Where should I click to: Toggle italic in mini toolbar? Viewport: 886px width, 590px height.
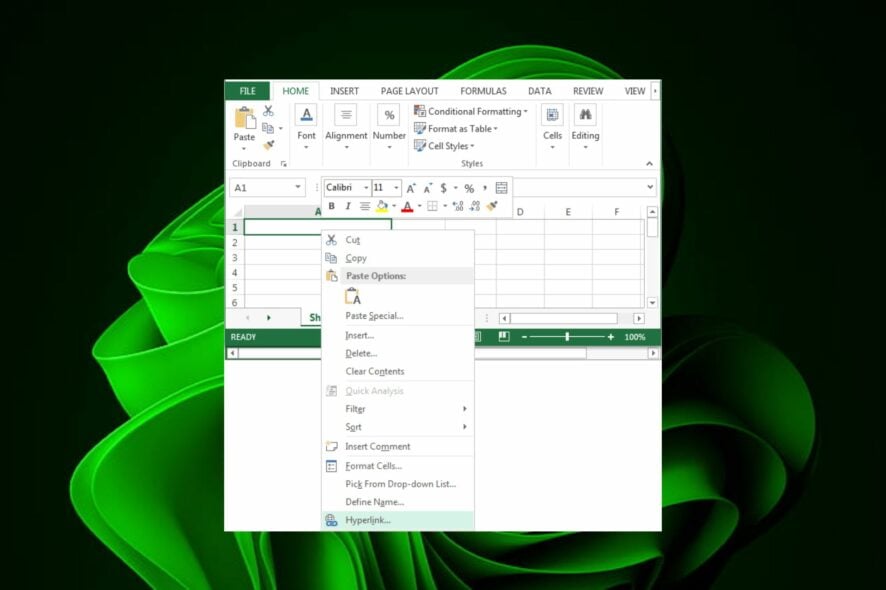348,206
